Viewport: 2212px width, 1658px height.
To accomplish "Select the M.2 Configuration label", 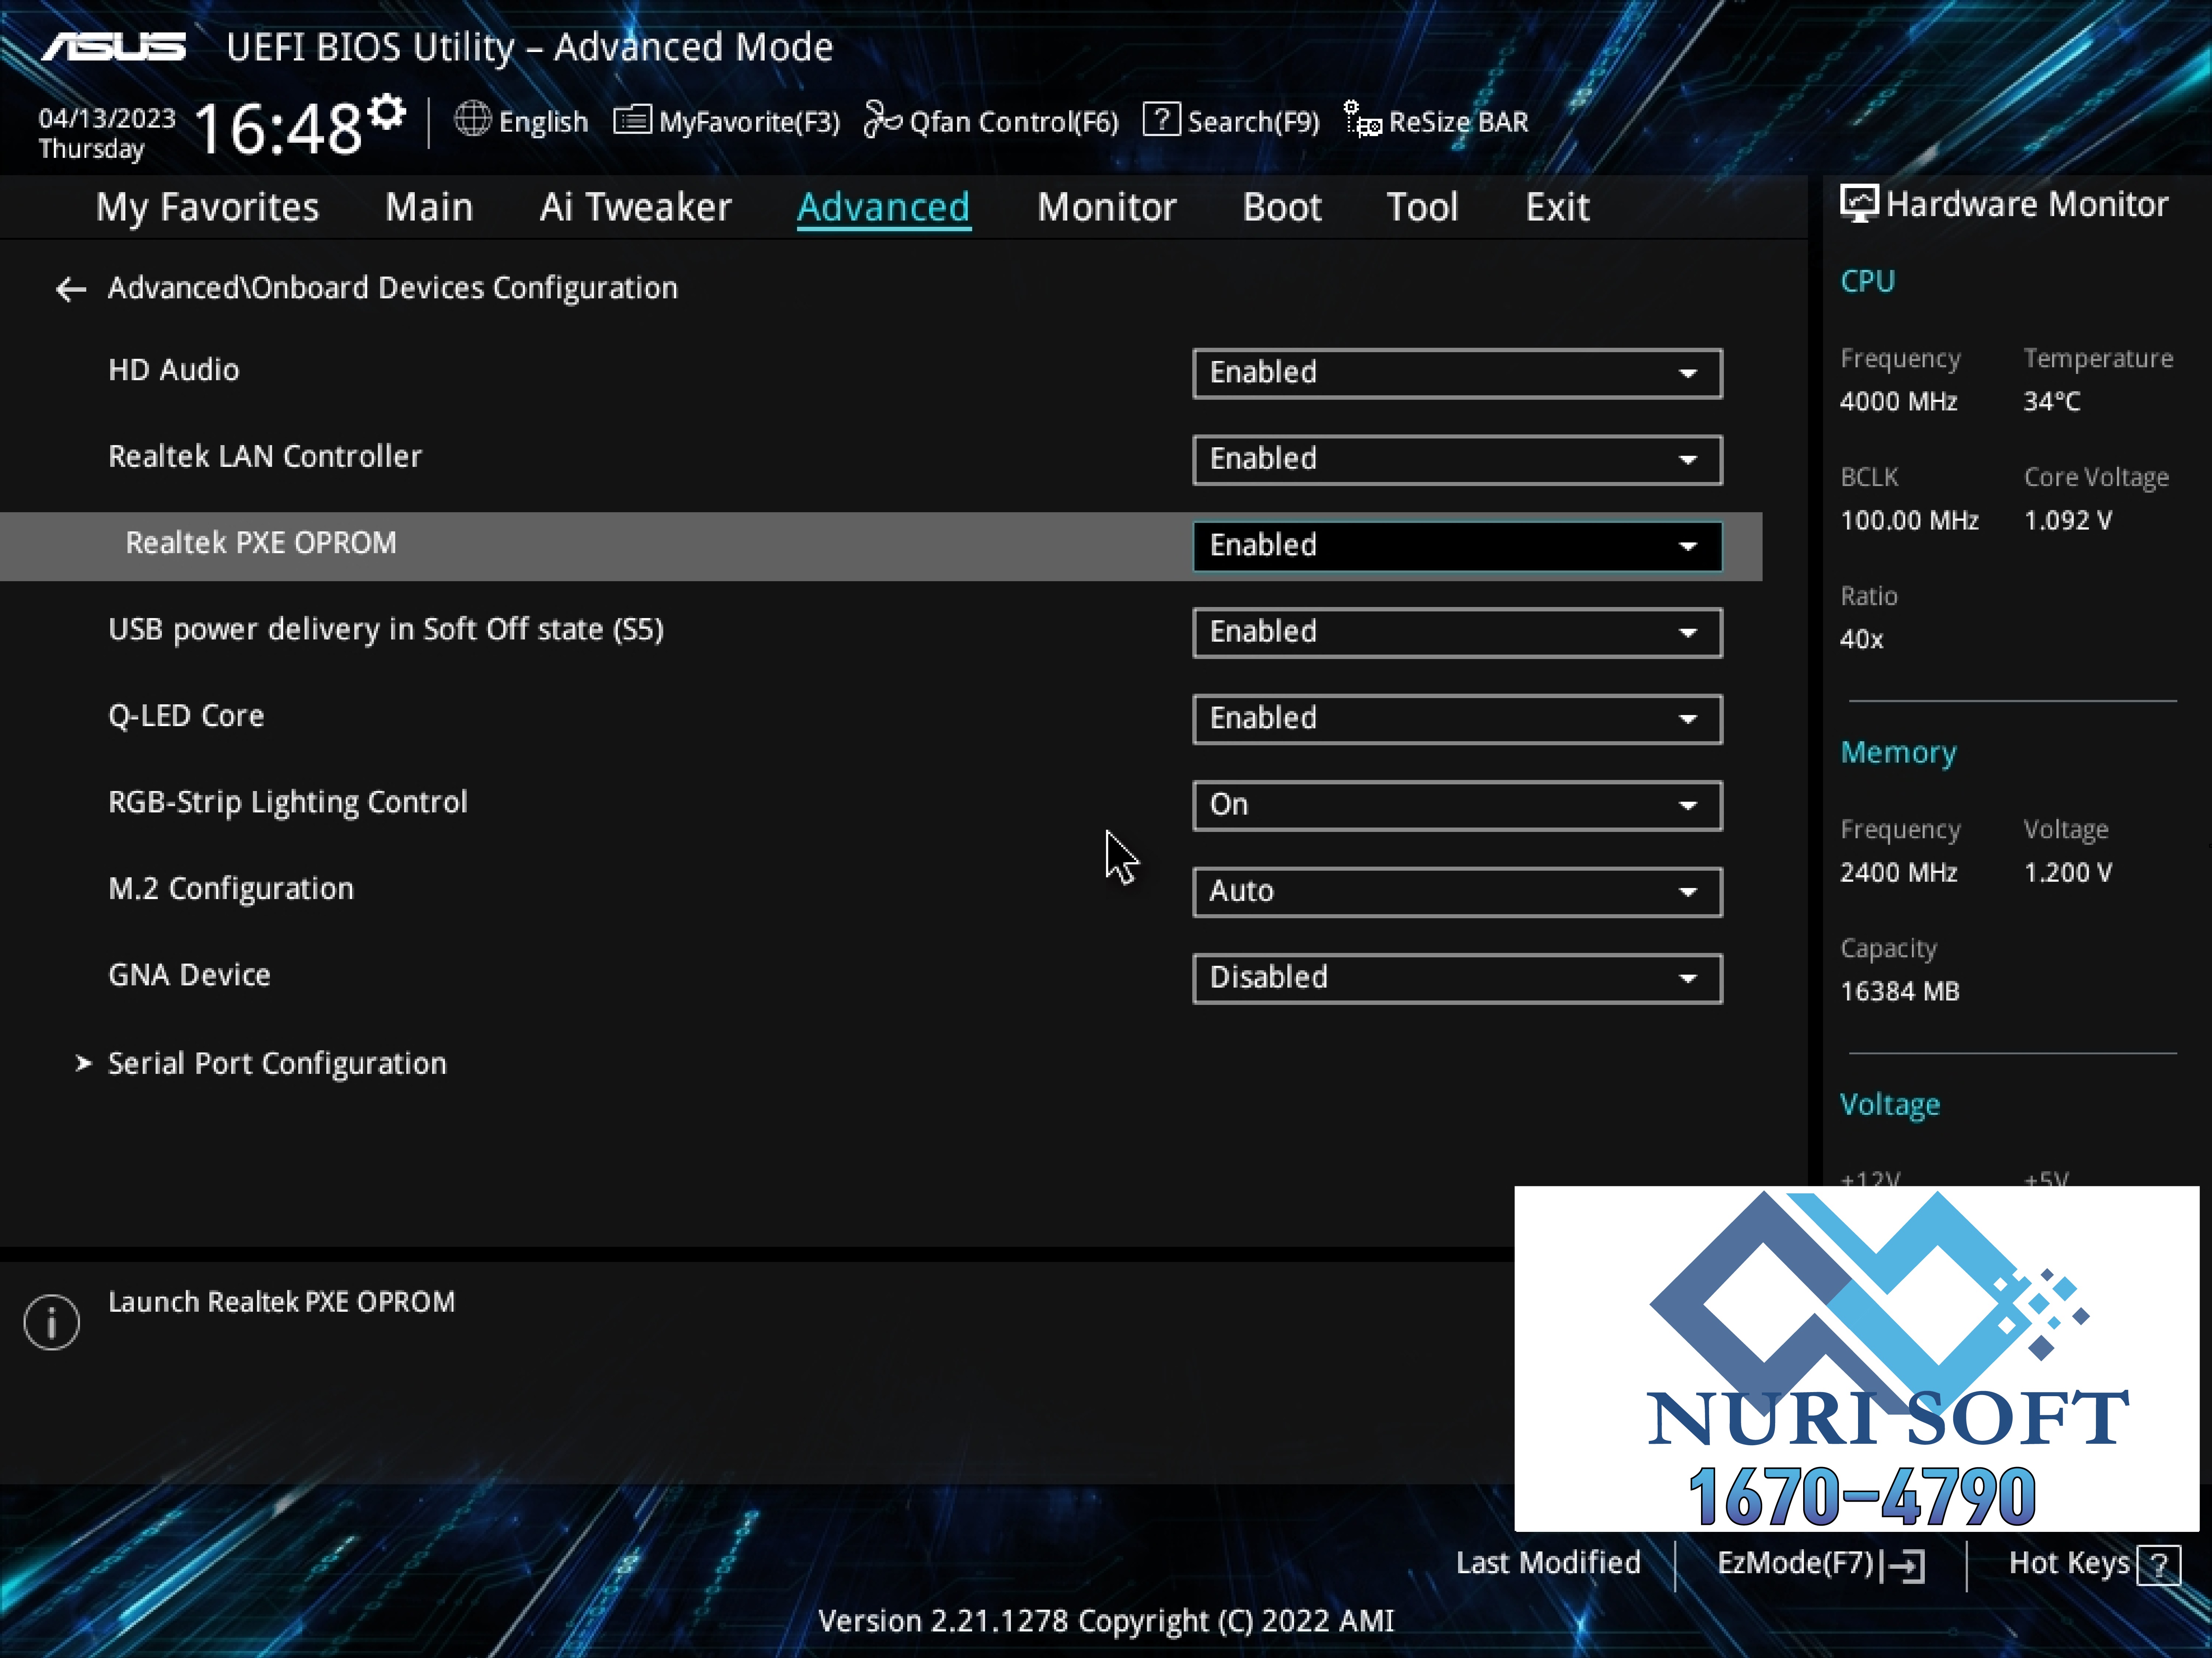I will pyautogui.click(x=231, y=889).
